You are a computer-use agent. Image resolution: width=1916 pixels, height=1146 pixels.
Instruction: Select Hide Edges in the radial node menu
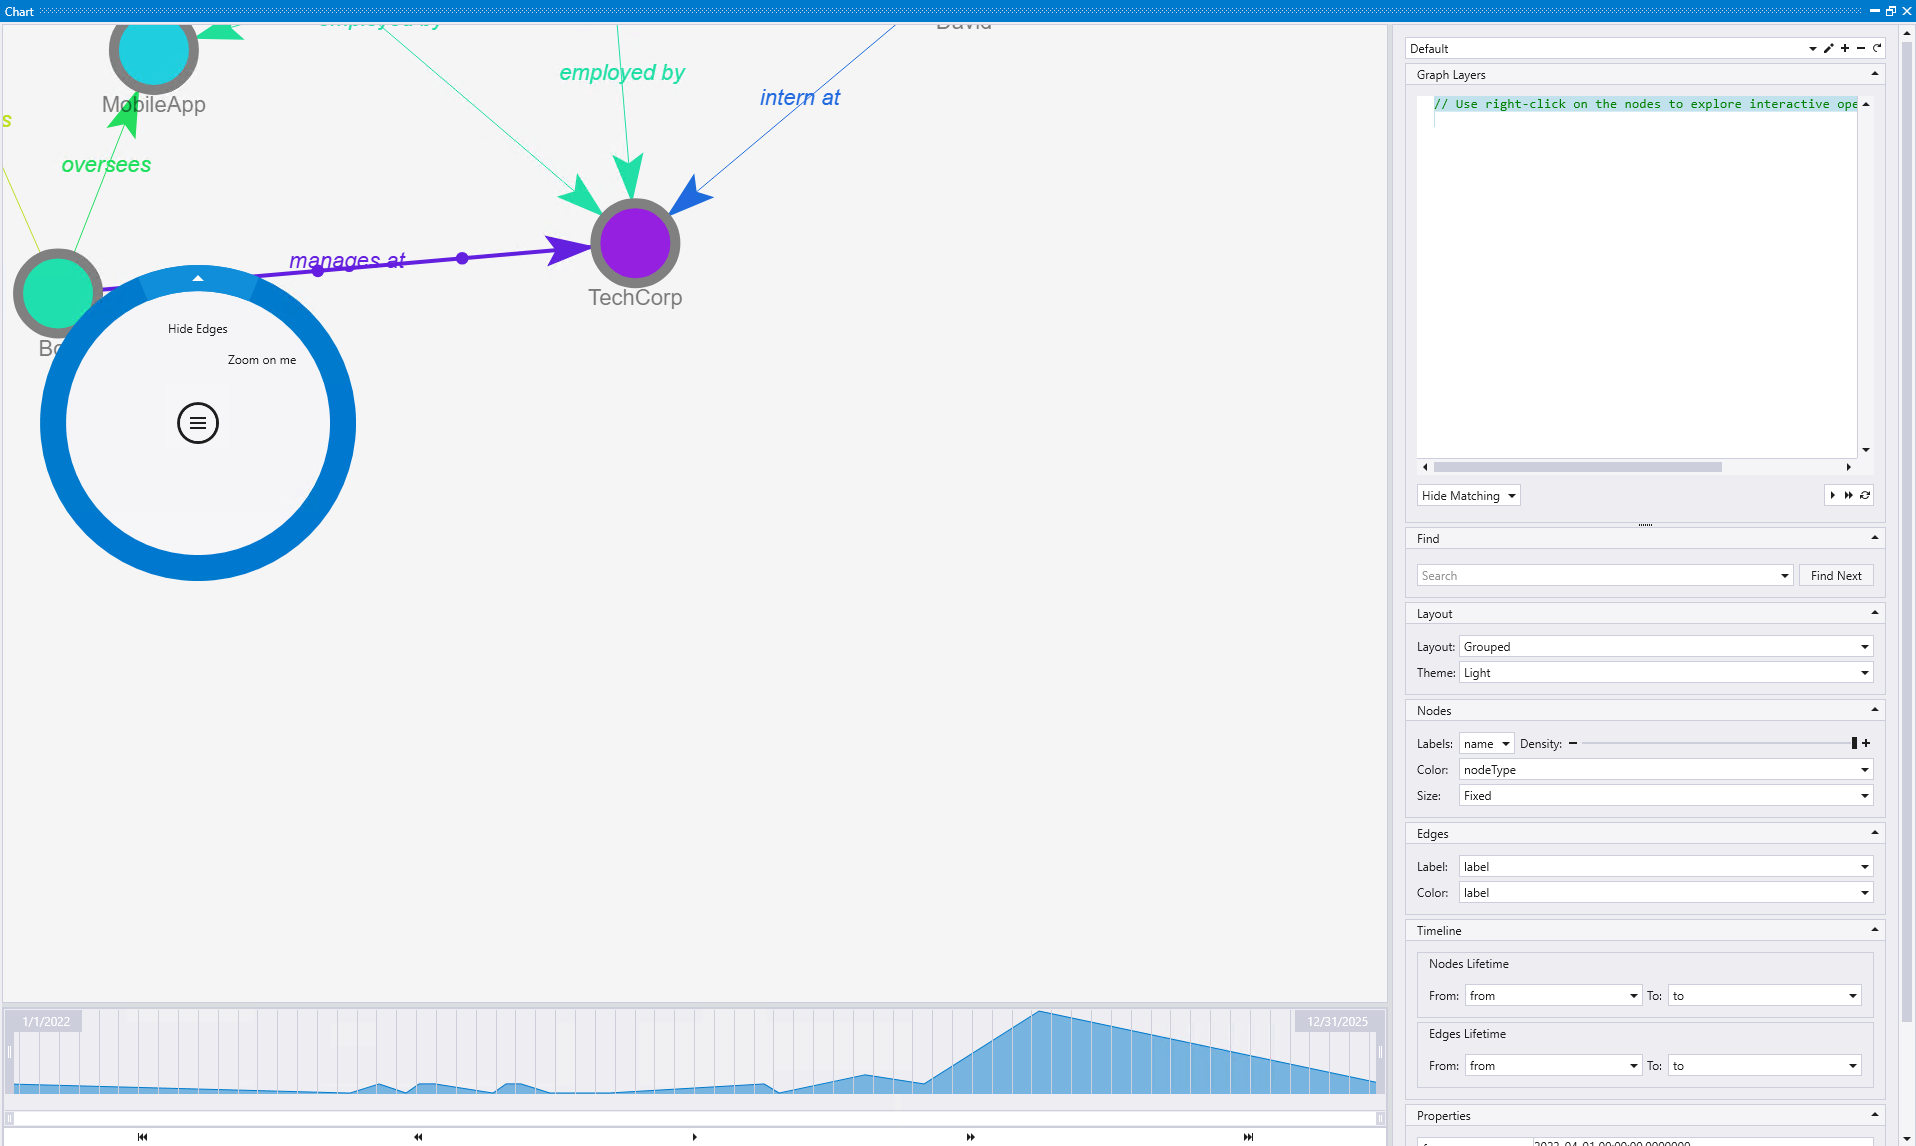(x=197, y=328)
